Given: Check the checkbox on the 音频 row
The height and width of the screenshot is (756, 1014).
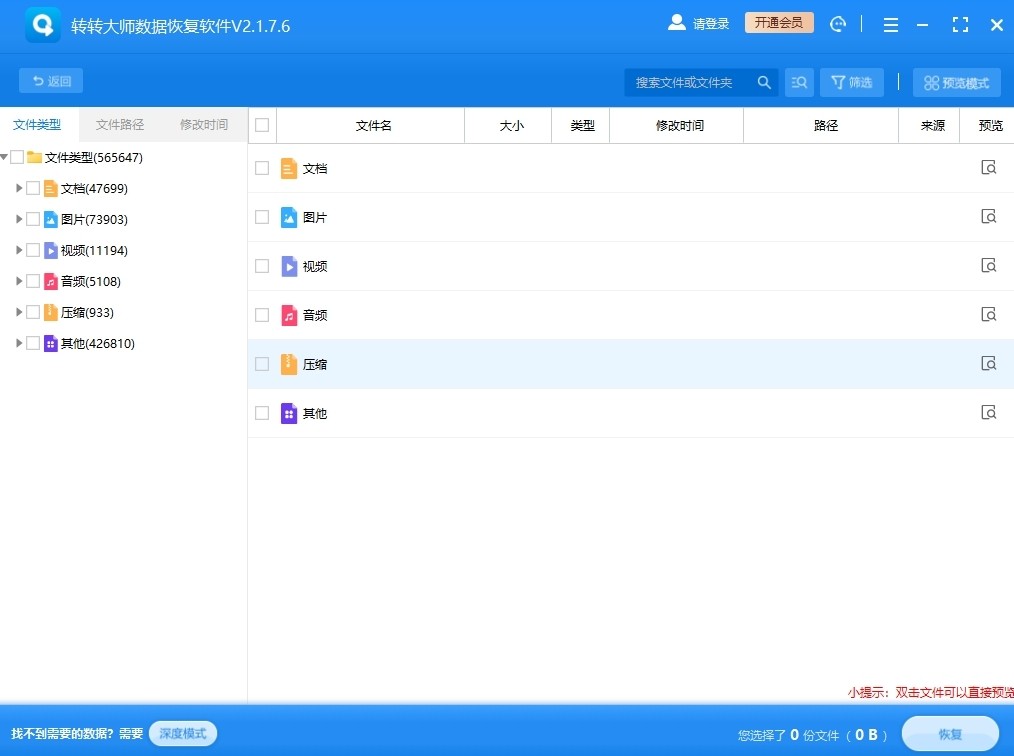Looking at the screenshot, I should coord(262,314).
